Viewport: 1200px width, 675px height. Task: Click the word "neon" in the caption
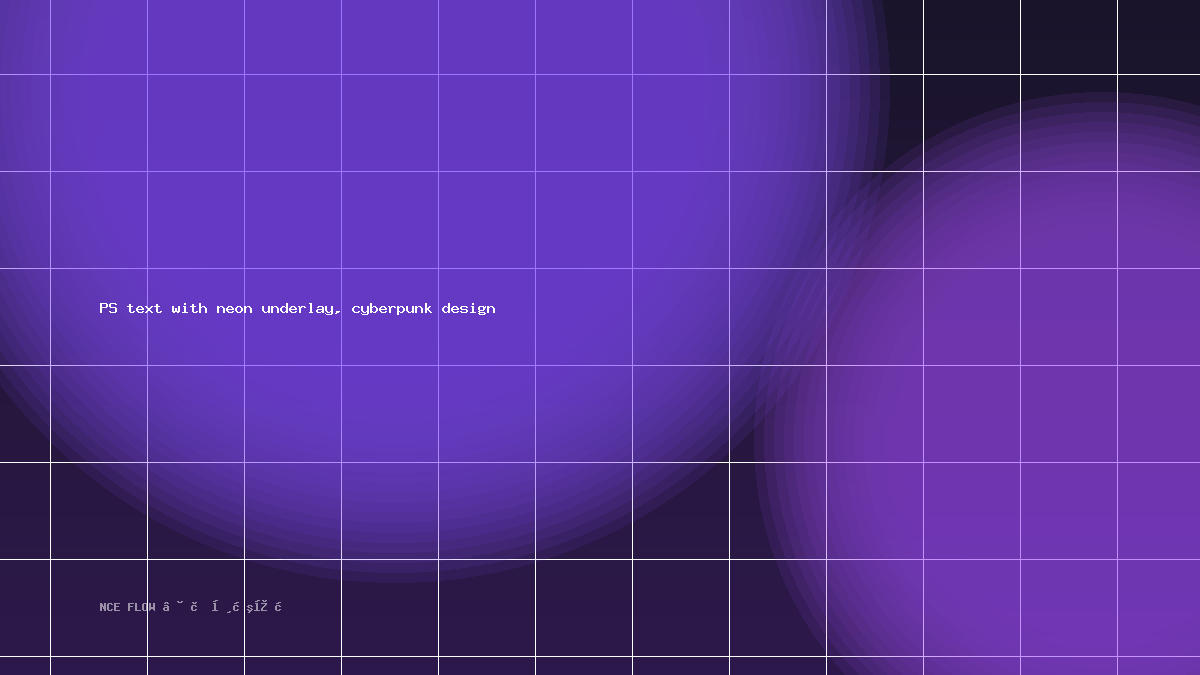(234, 308)
